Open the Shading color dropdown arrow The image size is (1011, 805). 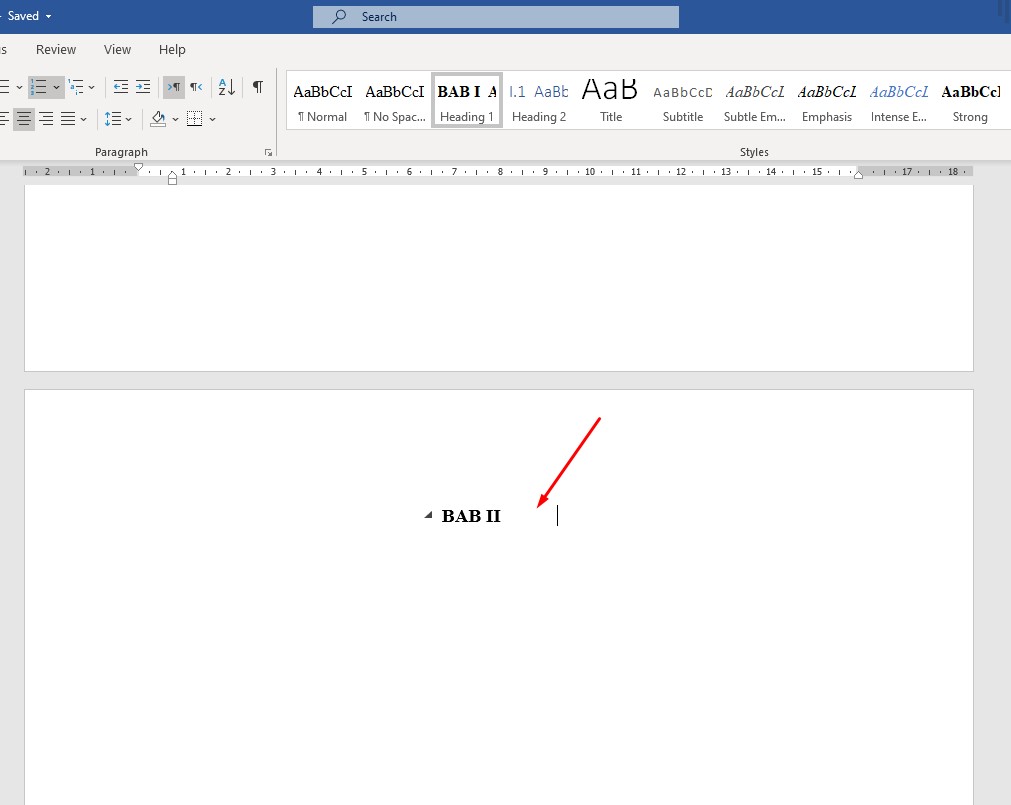tap(175, 119)
